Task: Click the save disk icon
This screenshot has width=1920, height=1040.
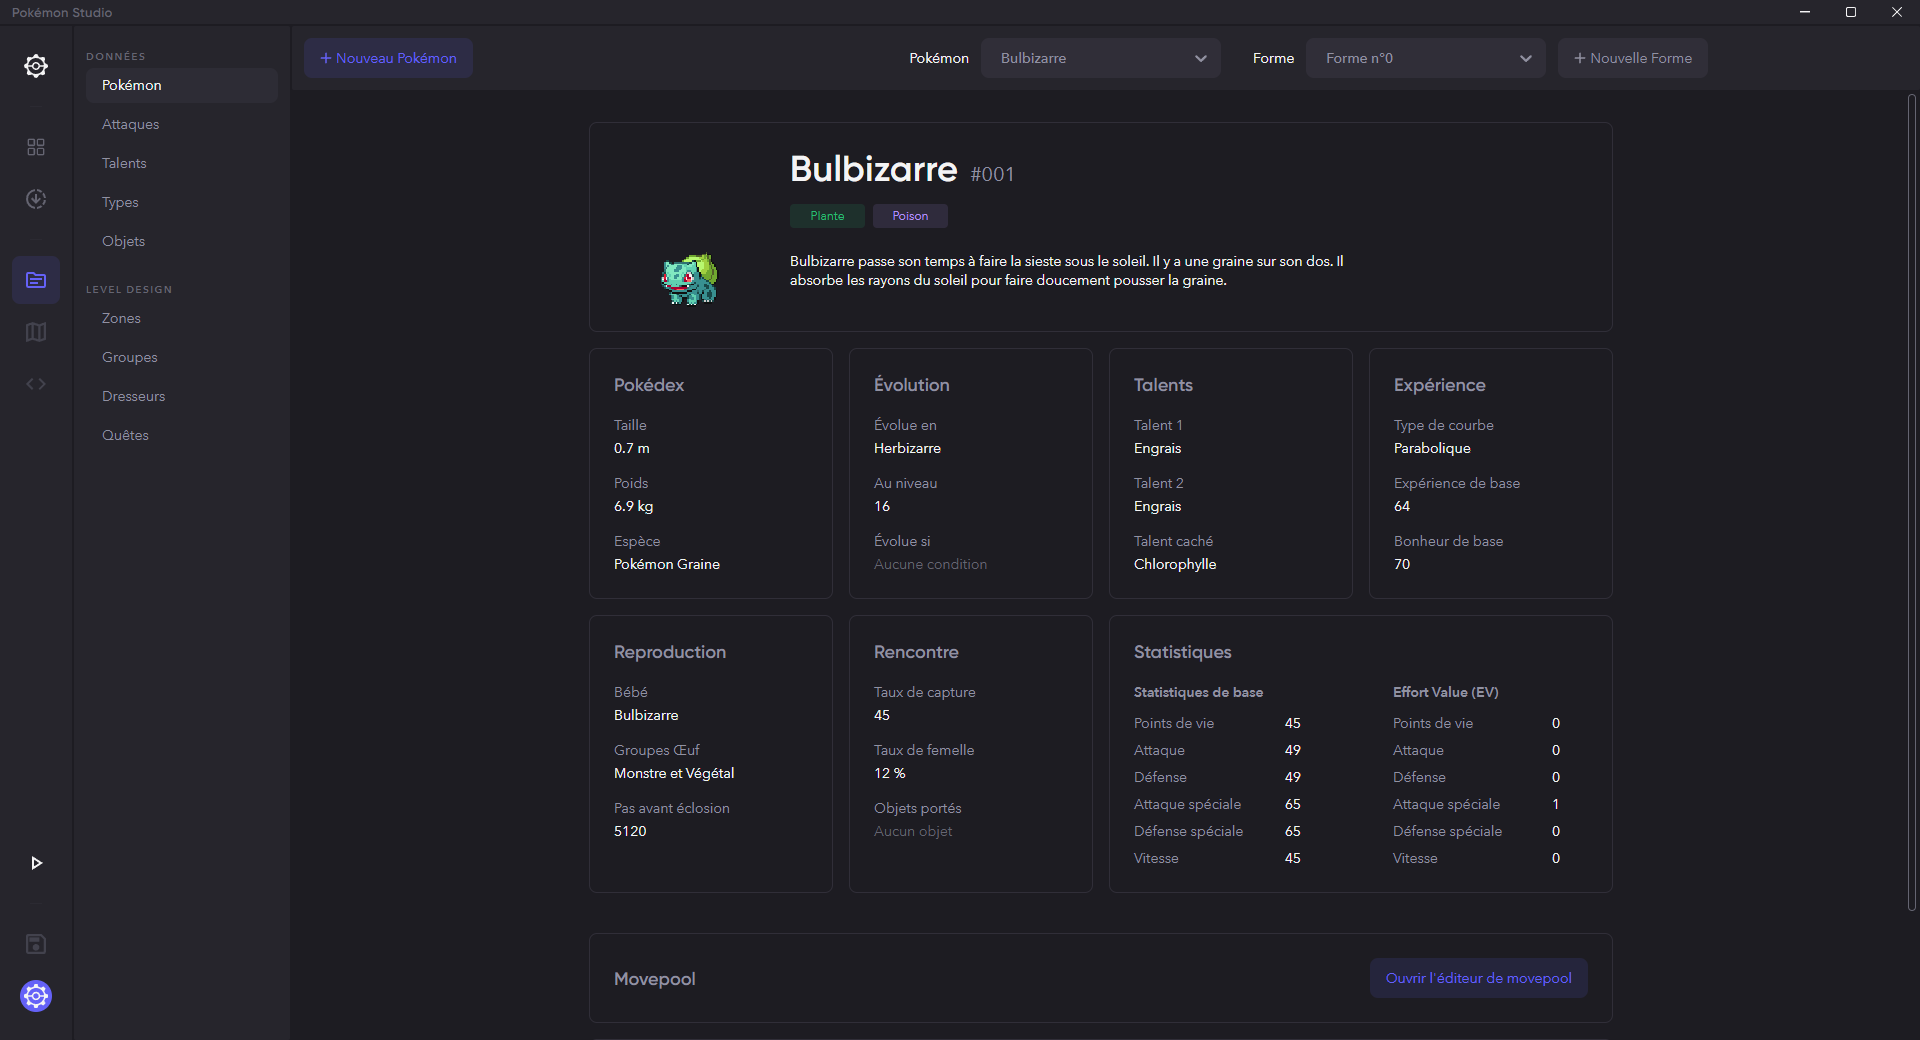Action: [36, 944]
